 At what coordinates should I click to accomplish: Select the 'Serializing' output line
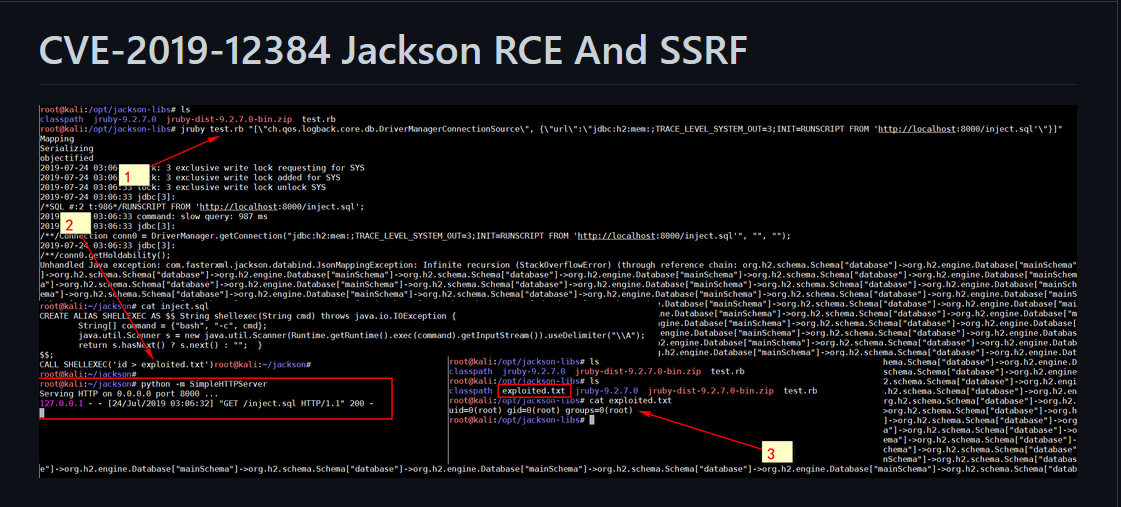tap(66, 148)
